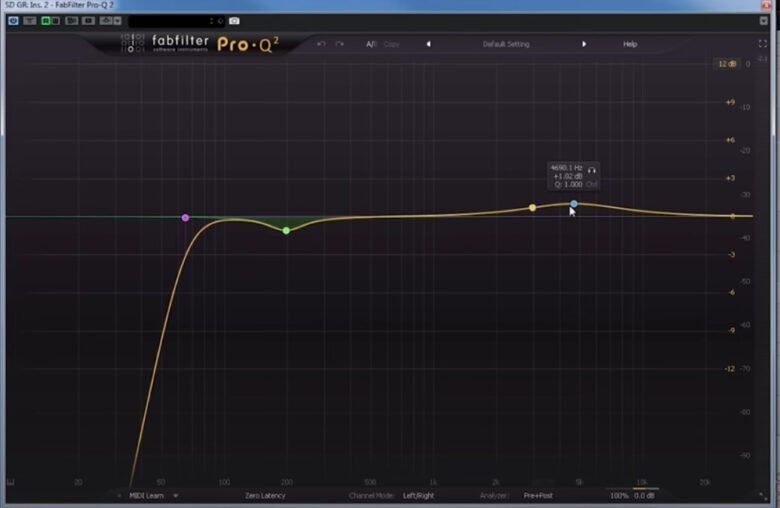Image resolution: width=780 pixels, height=508 pixels.
Task: Click the 4690.1 Hz frequency value
Action: [566, 168]
